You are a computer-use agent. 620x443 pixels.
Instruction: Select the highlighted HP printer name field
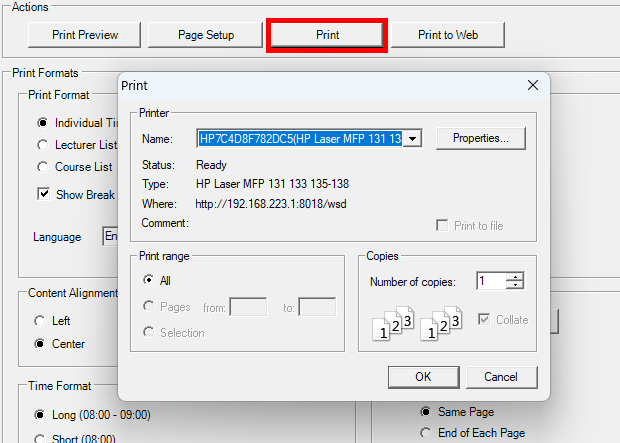[301, 139]
